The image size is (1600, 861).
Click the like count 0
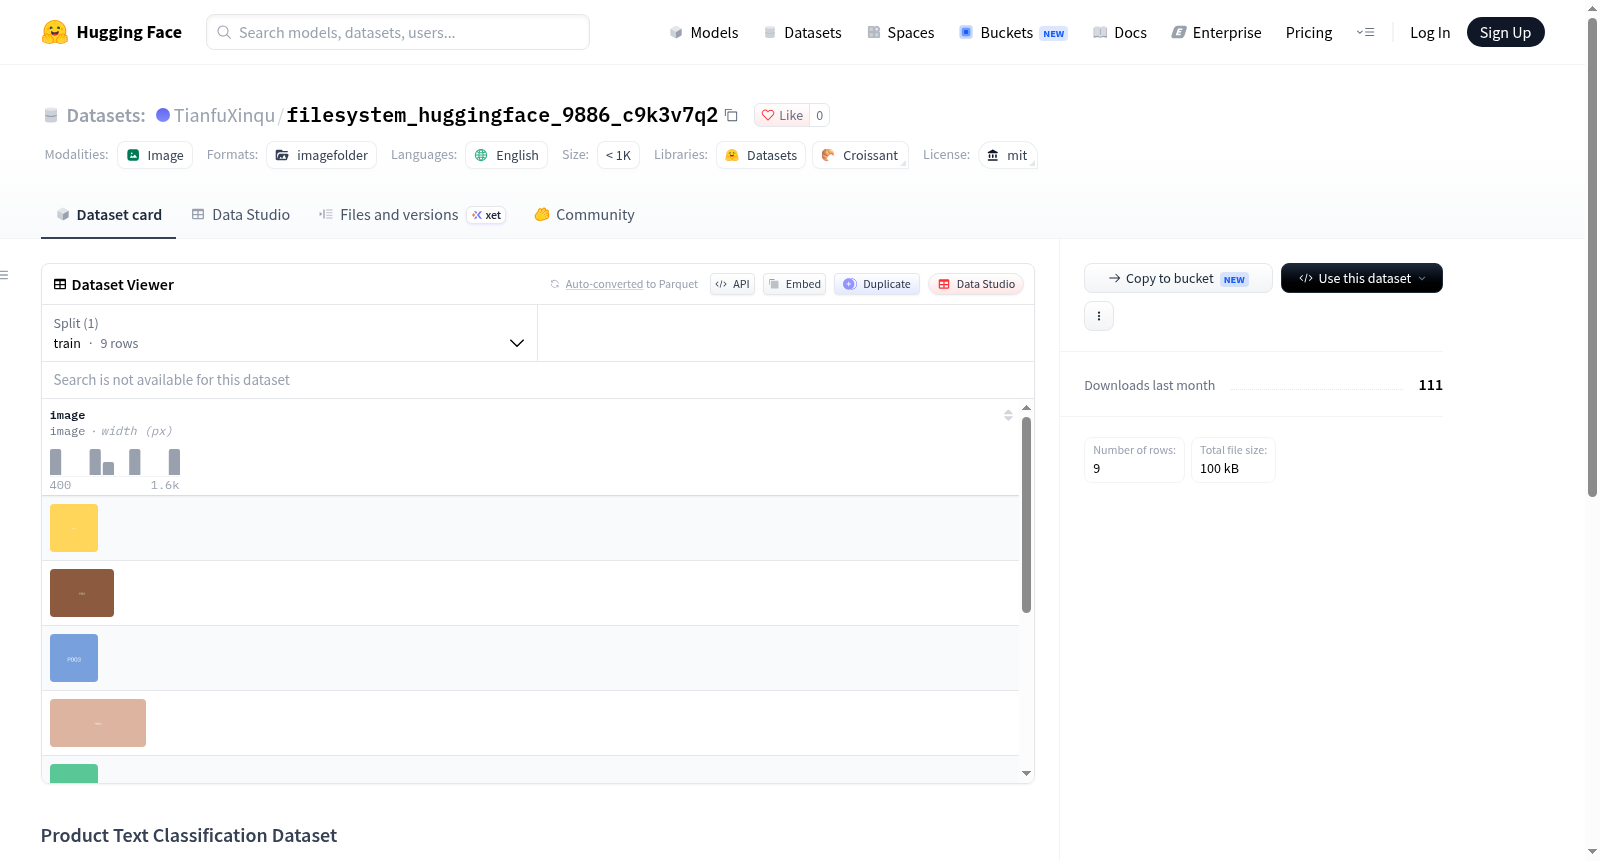(820, 115)
